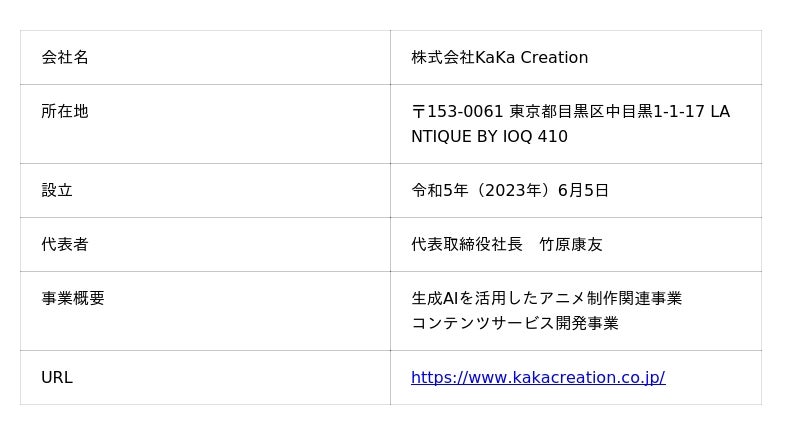
Task: Click the 6月5日 date text
Action: point(583,190)
